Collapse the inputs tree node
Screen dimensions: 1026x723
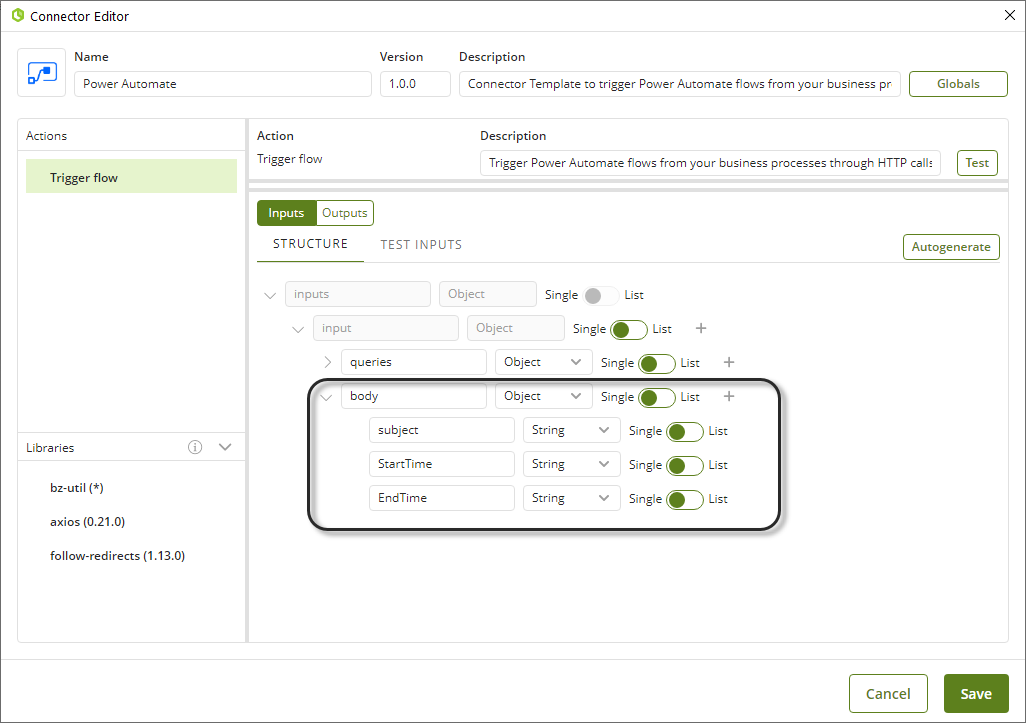click(x=270, y=295)
